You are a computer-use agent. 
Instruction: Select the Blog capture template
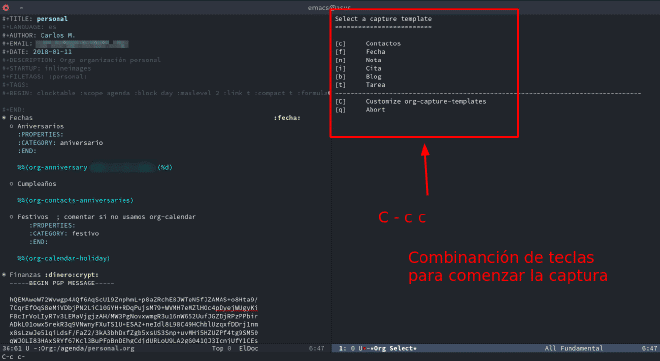point(358,77)
